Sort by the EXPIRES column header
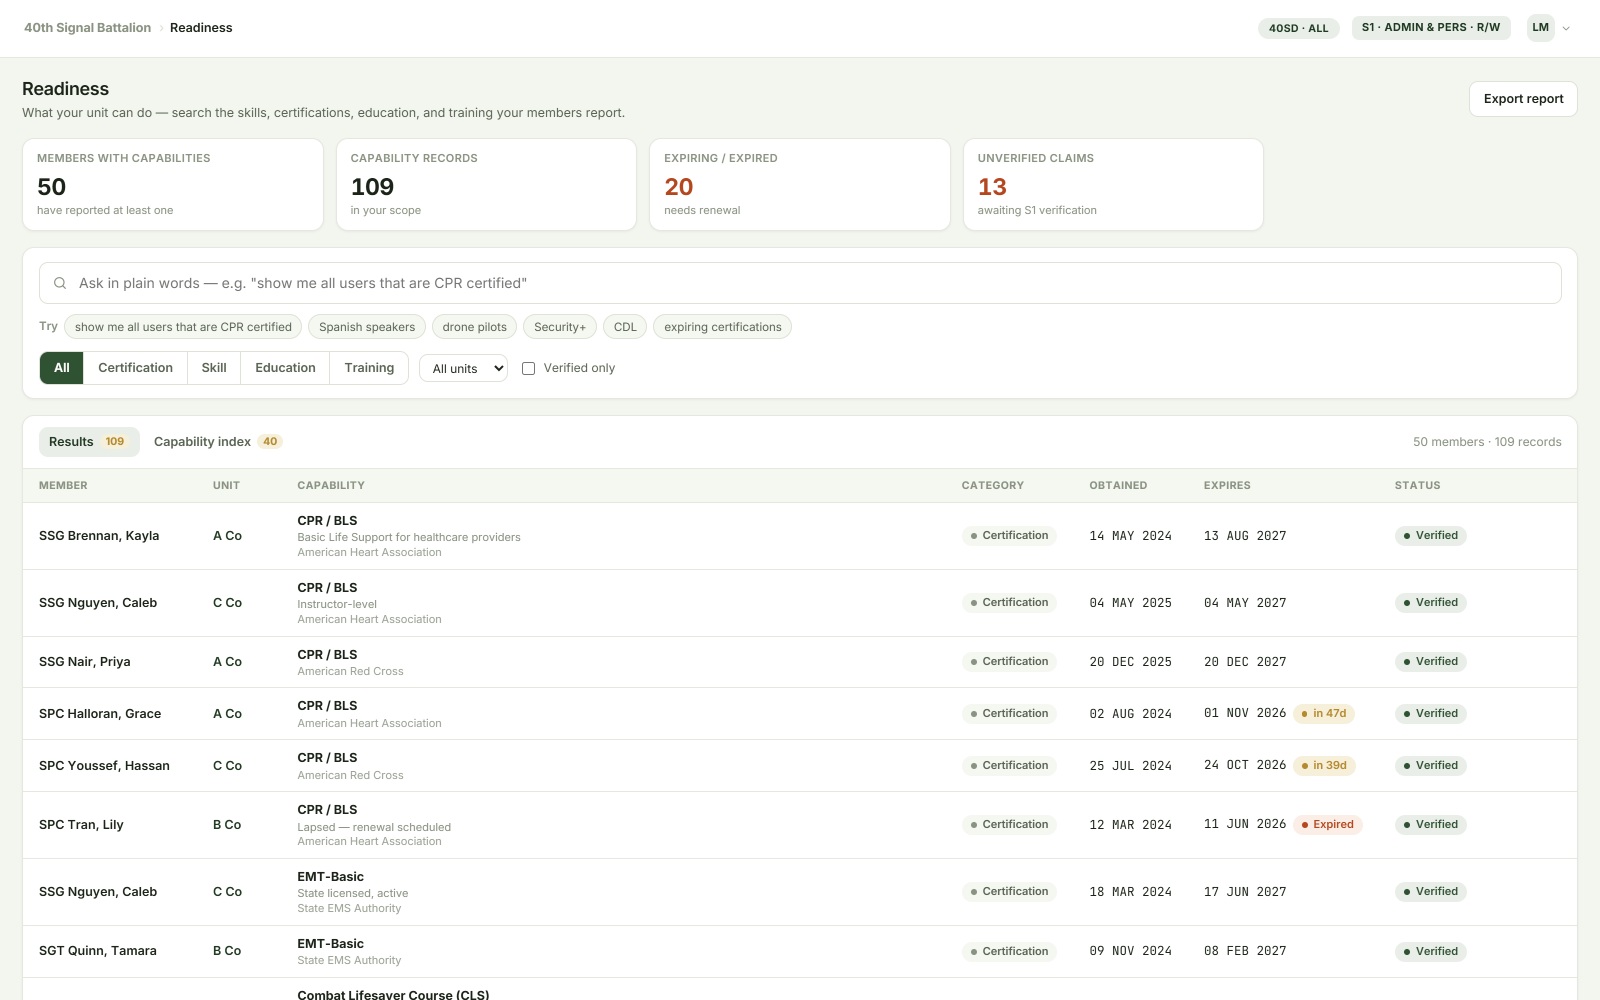 1227,486
